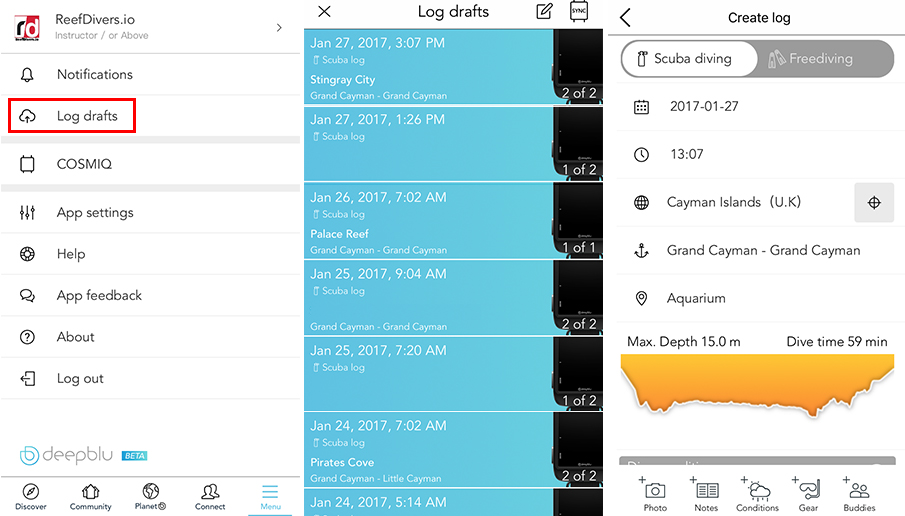This screenshot has height=516, width=905.
Task: Edit time field 13:07
Action: click(x=686, y=154)
